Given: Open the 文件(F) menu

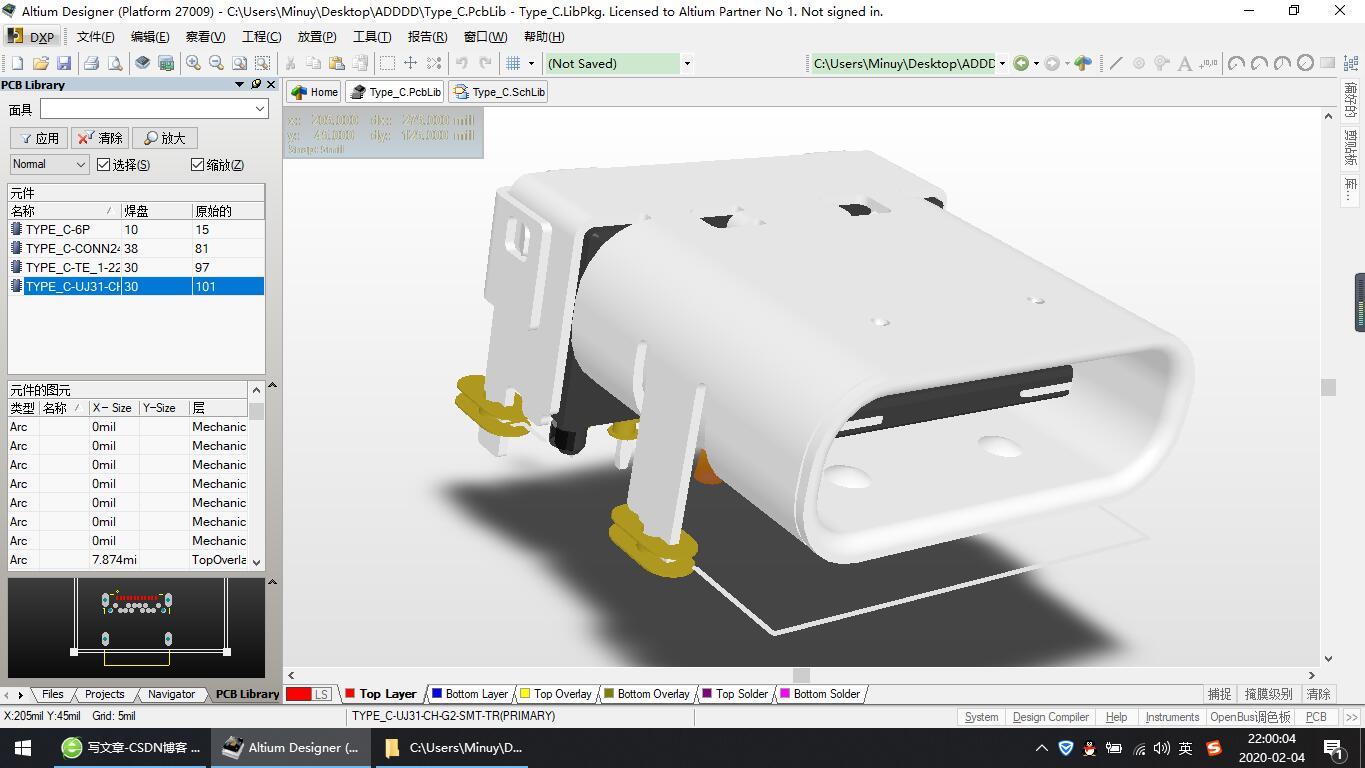Looking at the screenshot, I should tap(96, 37).
